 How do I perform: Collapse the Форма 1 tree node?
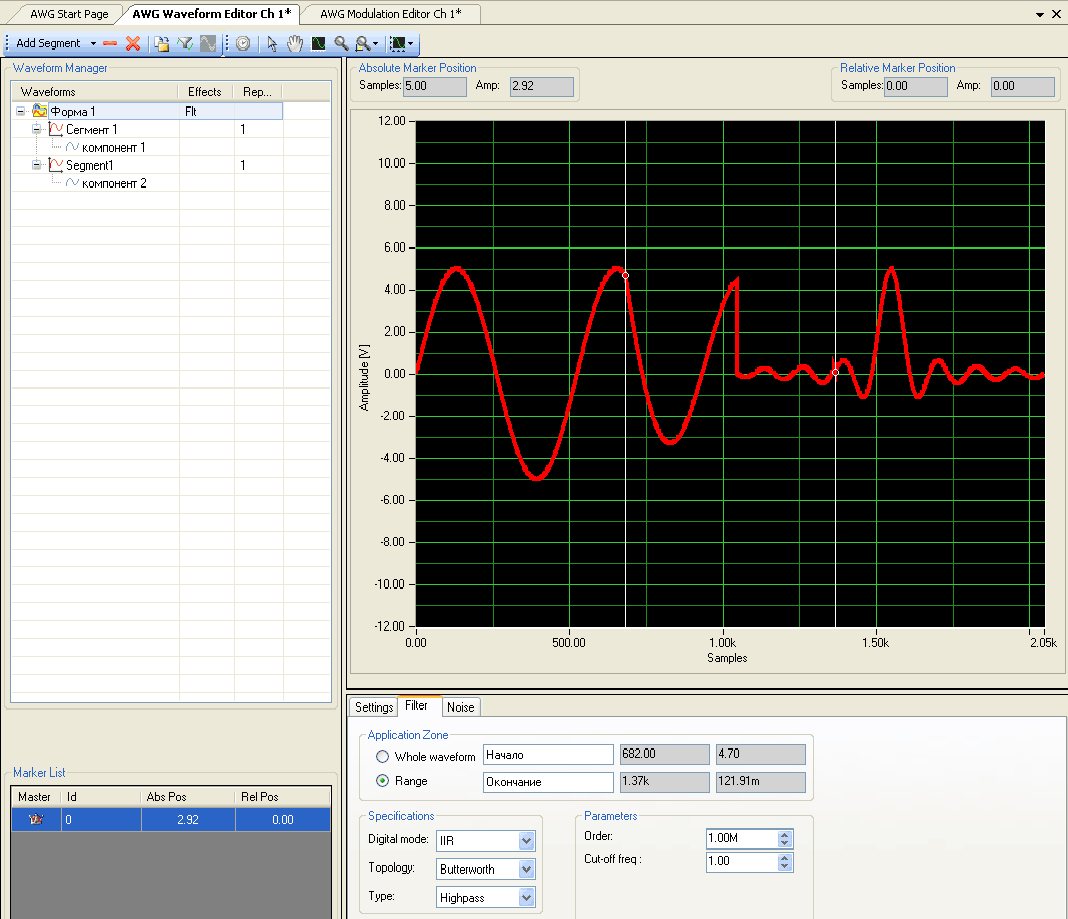(x=21, y=112)
